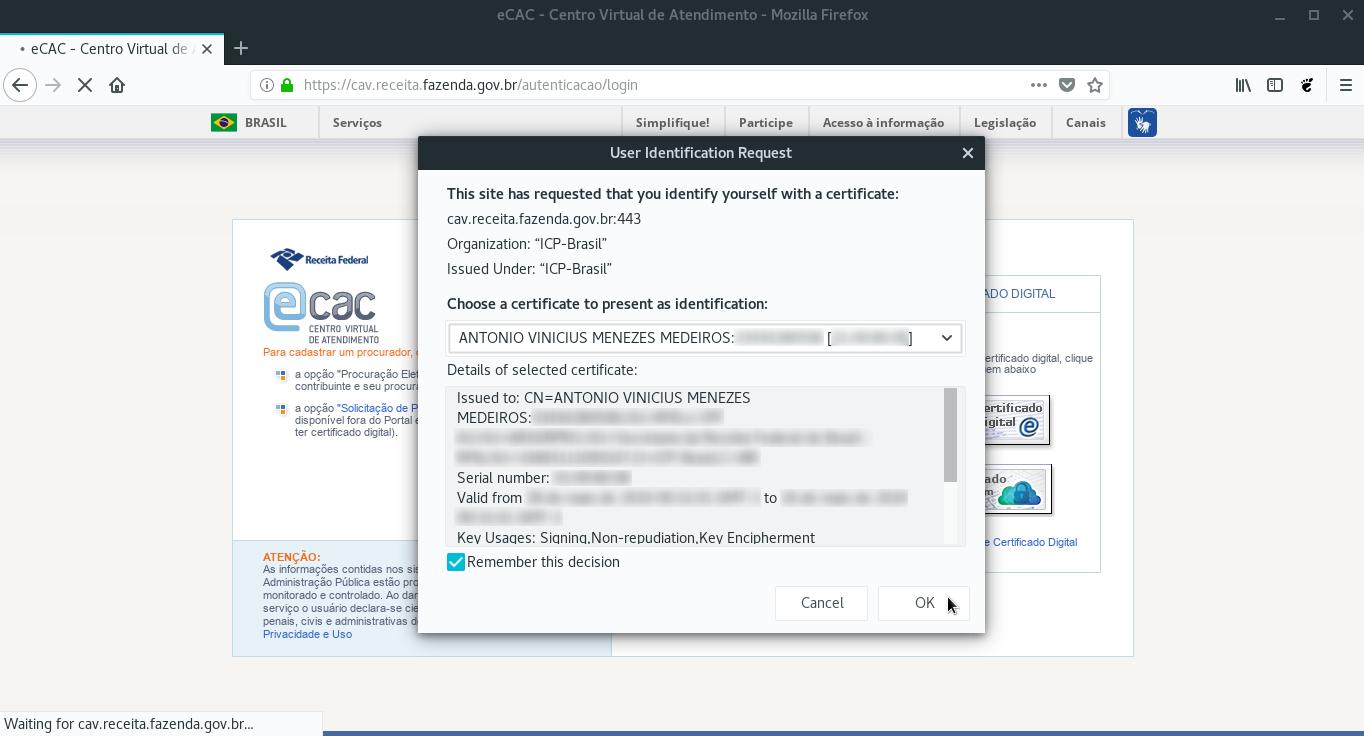Click the Certificado Digital button image
Image resolution: width=1364 pixels, height=736 pixels.
click(1017, 421)
